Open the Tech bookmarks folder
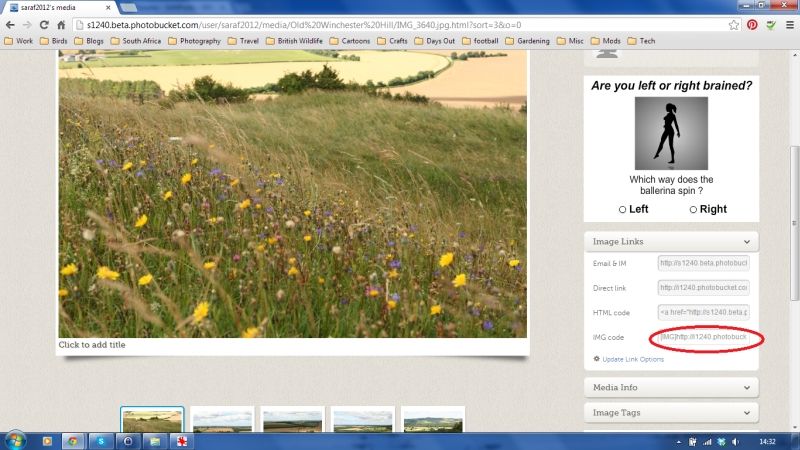 click(x=641, y=41)
